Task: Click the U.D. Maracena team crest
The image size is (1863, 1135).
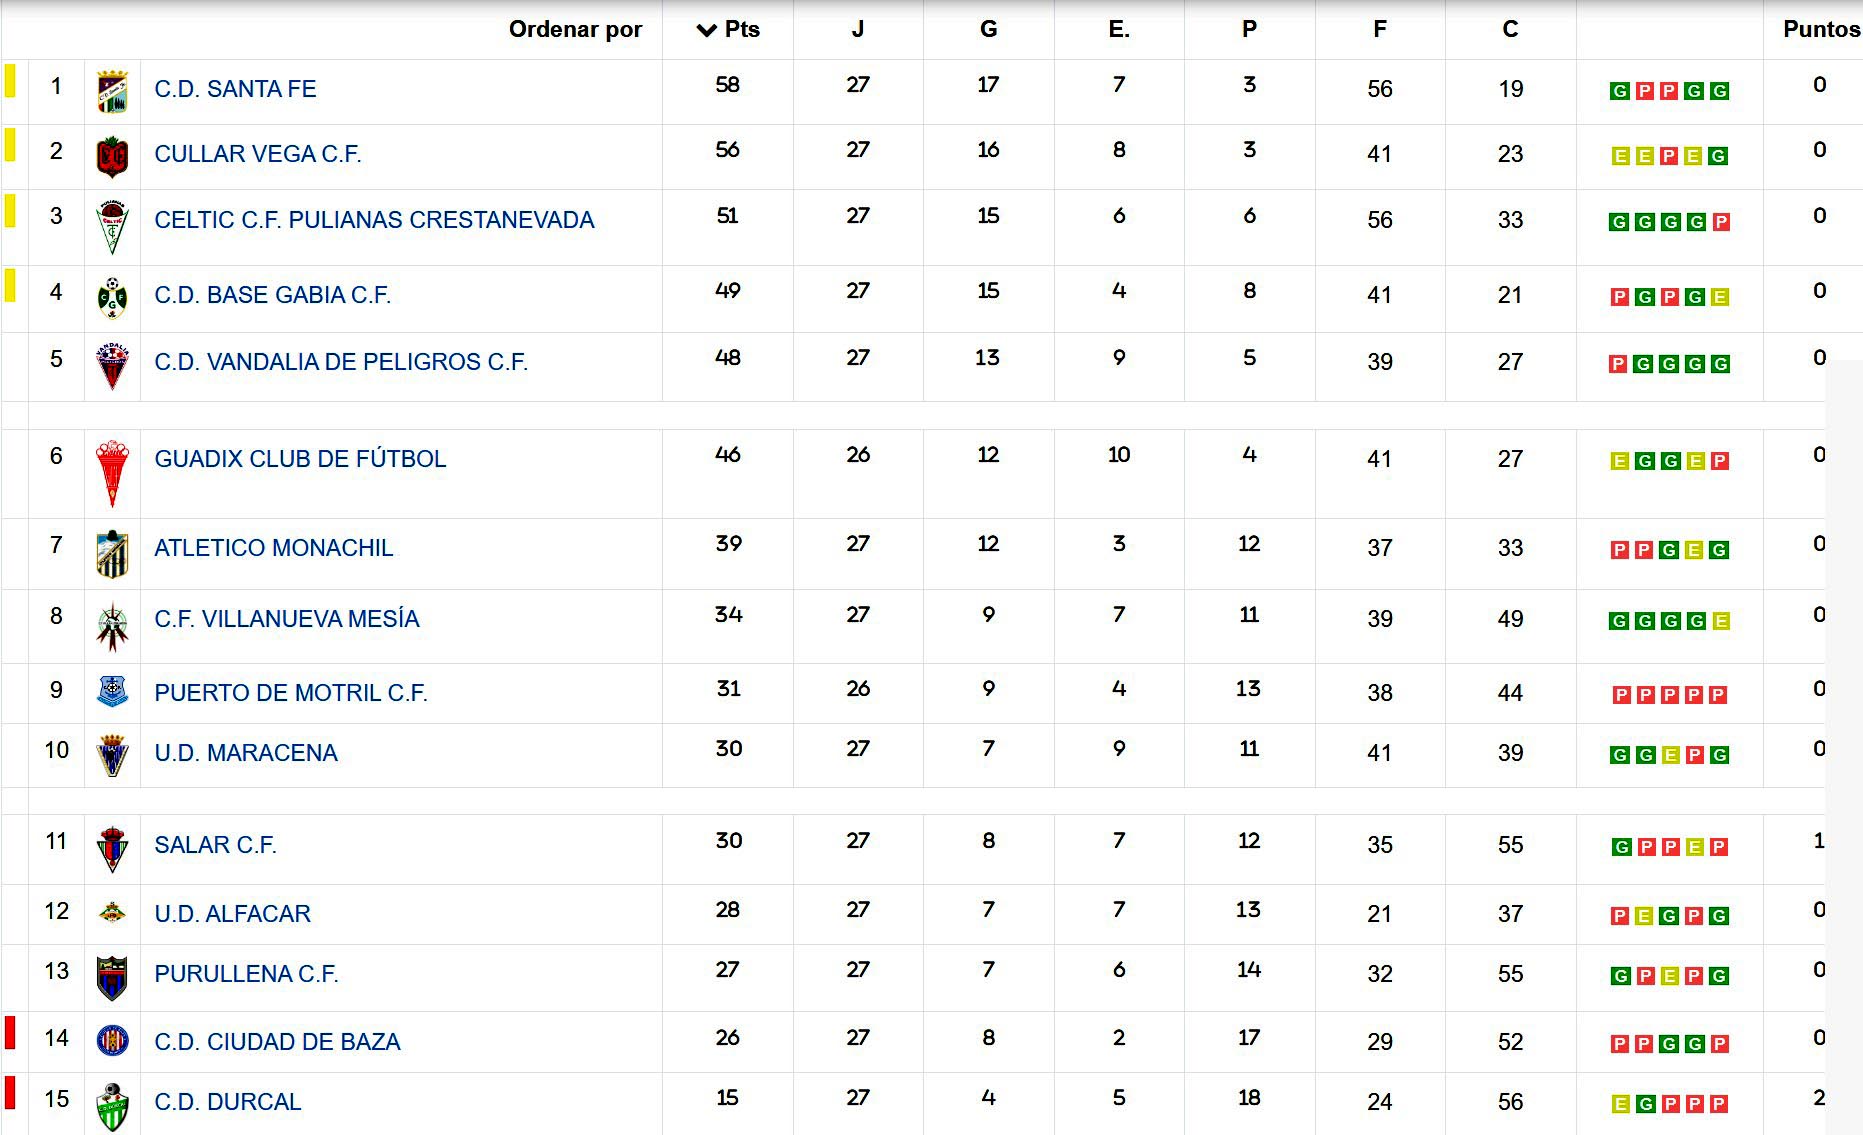Action: click(x=112, y=755)
